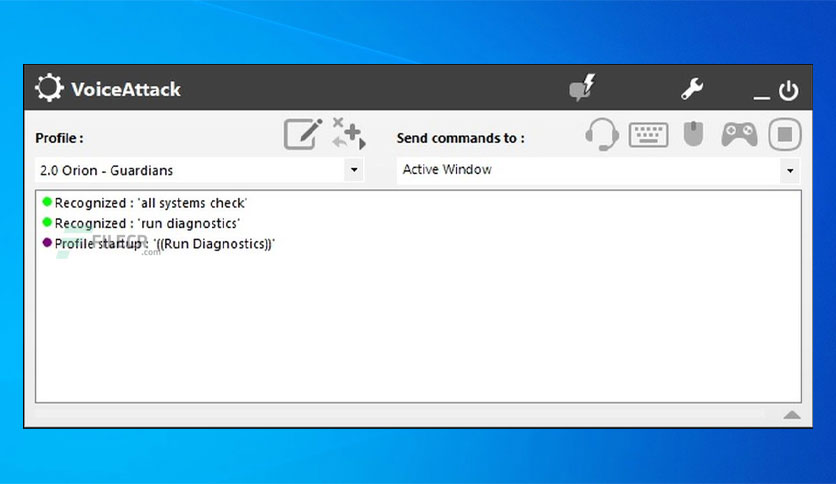The width and height of the screenshot is (836, 484).
Task: Edit the profile with the pencil icon
Action: 303,134
